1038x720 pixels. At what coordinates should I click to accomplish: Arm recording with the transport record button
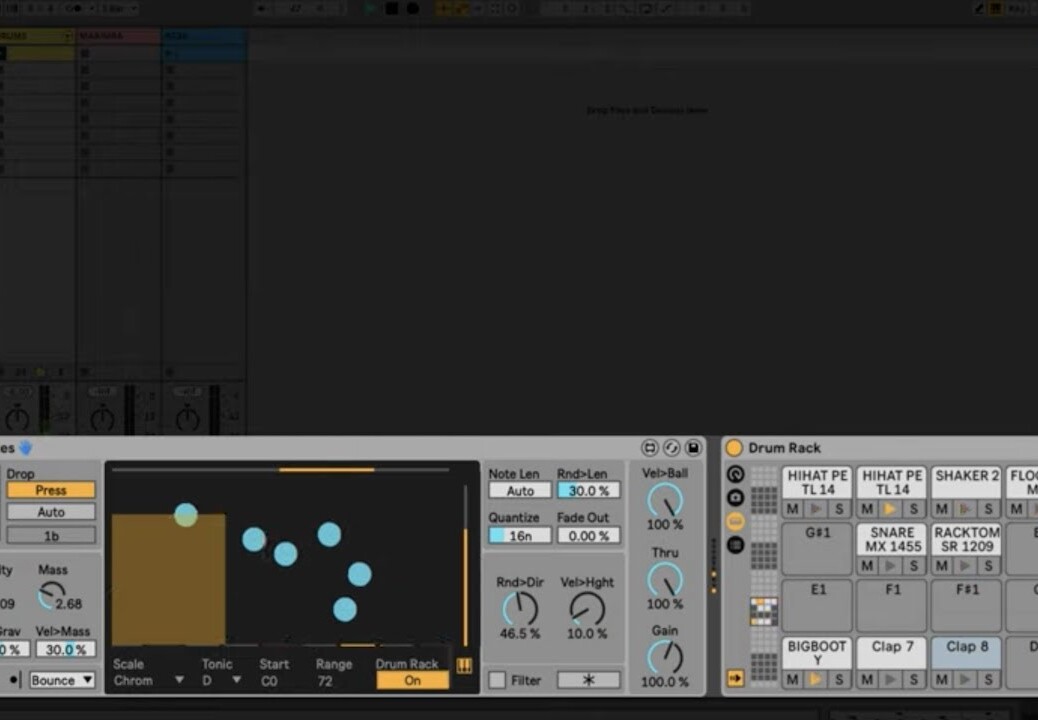tap(413, 9)
